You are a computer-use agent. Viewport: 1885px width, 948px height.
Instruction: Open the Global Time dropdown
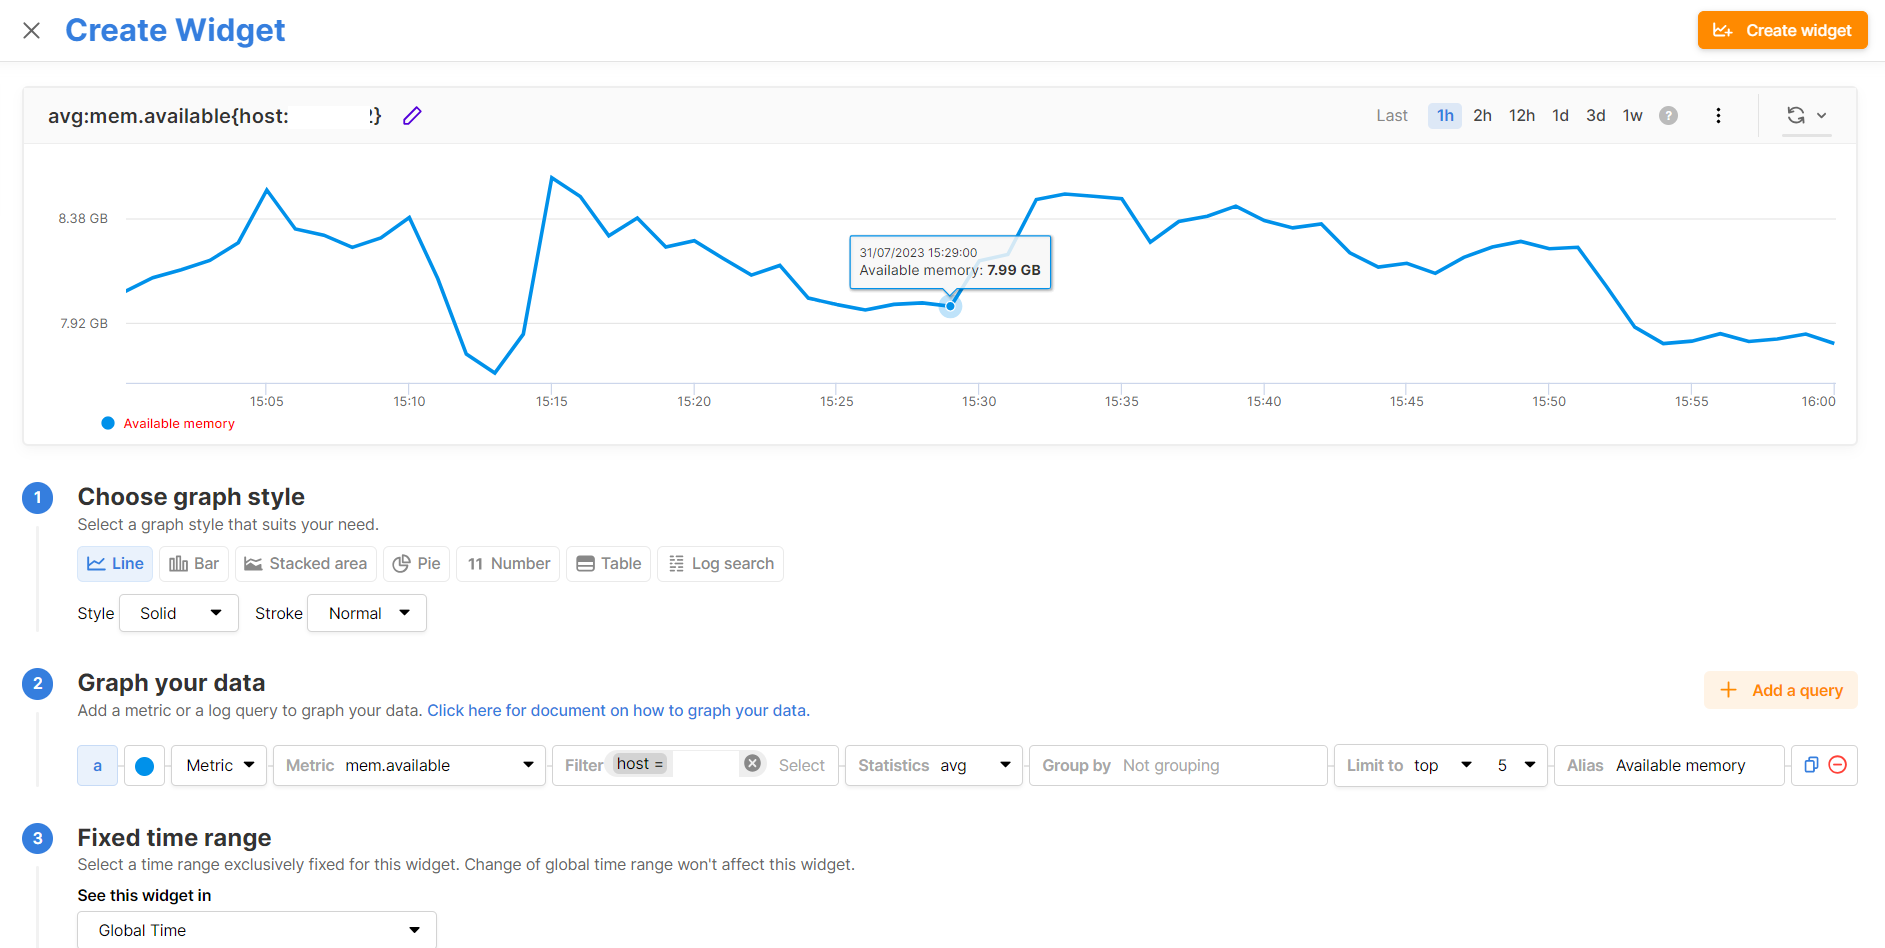(x=257, y=930)
